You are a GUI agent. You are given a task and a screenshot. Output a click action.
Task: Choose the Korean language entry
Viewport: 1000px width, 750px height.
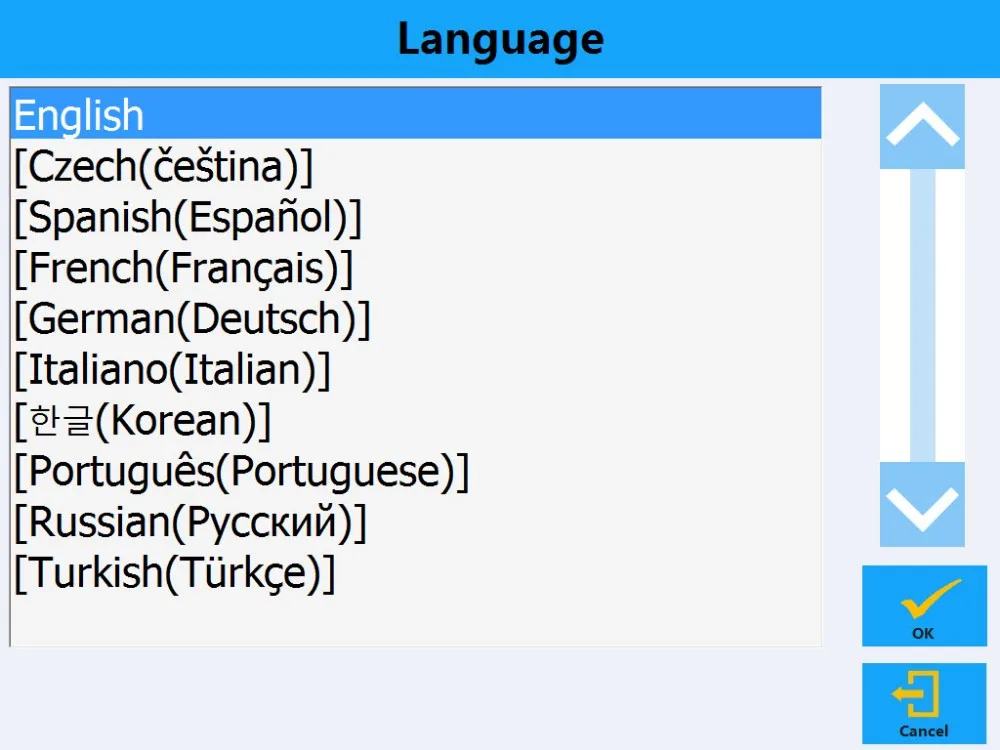click(142, 421)
